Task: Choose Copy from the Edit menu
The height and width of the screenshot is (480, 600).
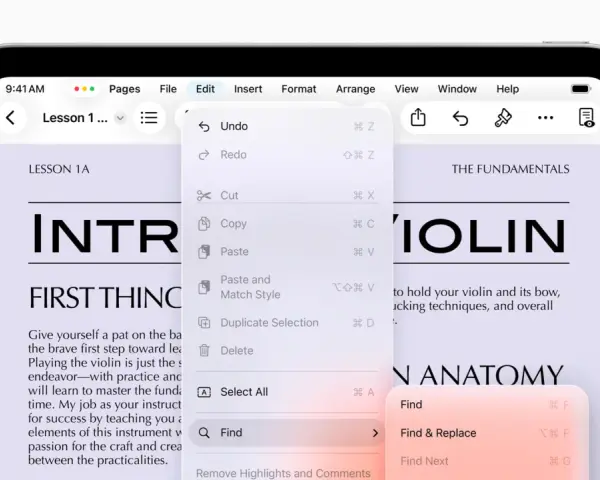Action: pos(286,224)
